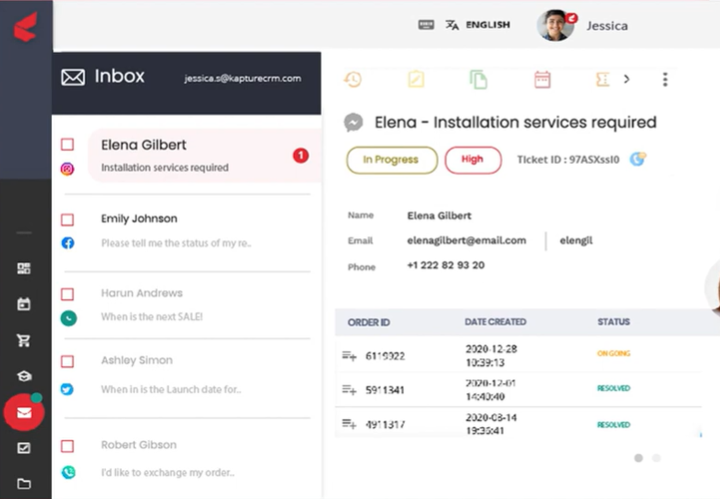This screenshot has width=720, height=499.
Task: Click the keyboard icon in top bar
Action: tap(426, 25)
